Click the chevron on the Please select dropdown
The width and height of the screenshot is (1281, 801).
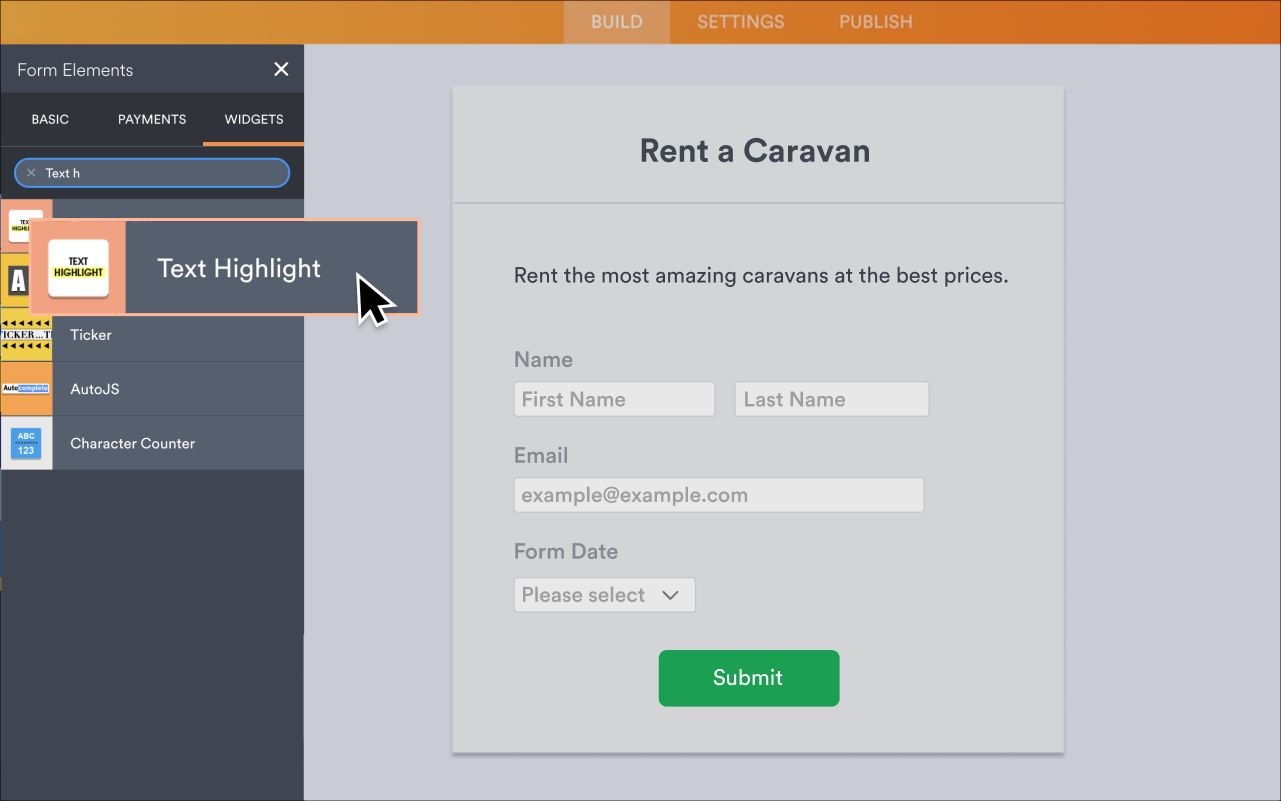click(670, 594)
